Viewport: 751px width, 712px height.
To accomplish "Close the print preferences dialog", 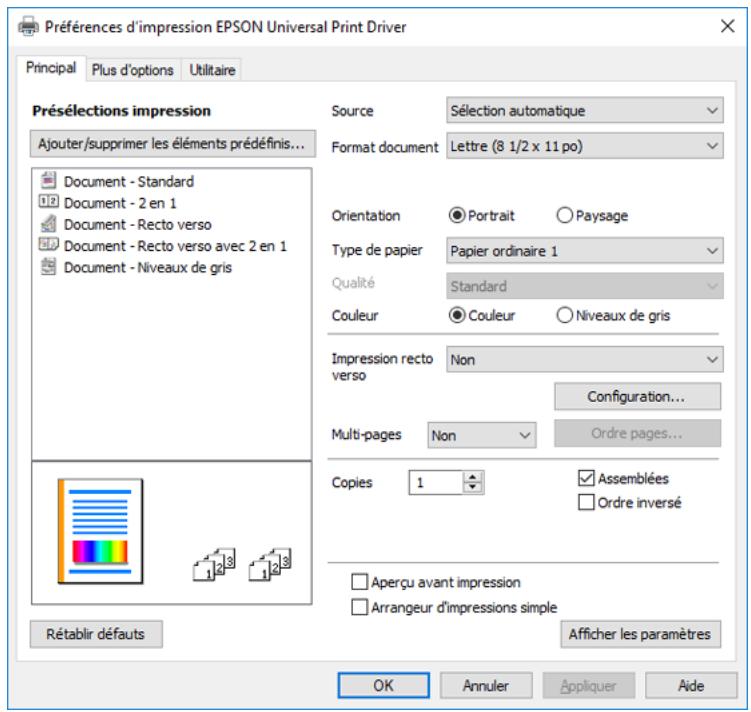I will (x=728, y=26).
